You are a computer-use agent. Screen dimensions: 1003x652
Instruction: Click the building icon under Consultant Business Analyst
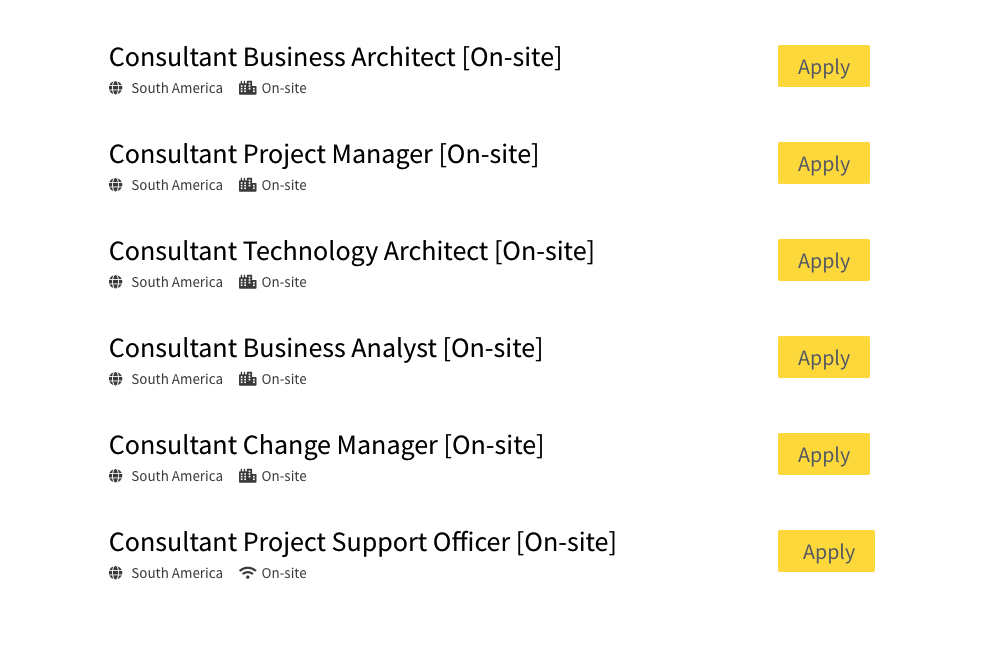pyautogui.click(x=246, y=379)
